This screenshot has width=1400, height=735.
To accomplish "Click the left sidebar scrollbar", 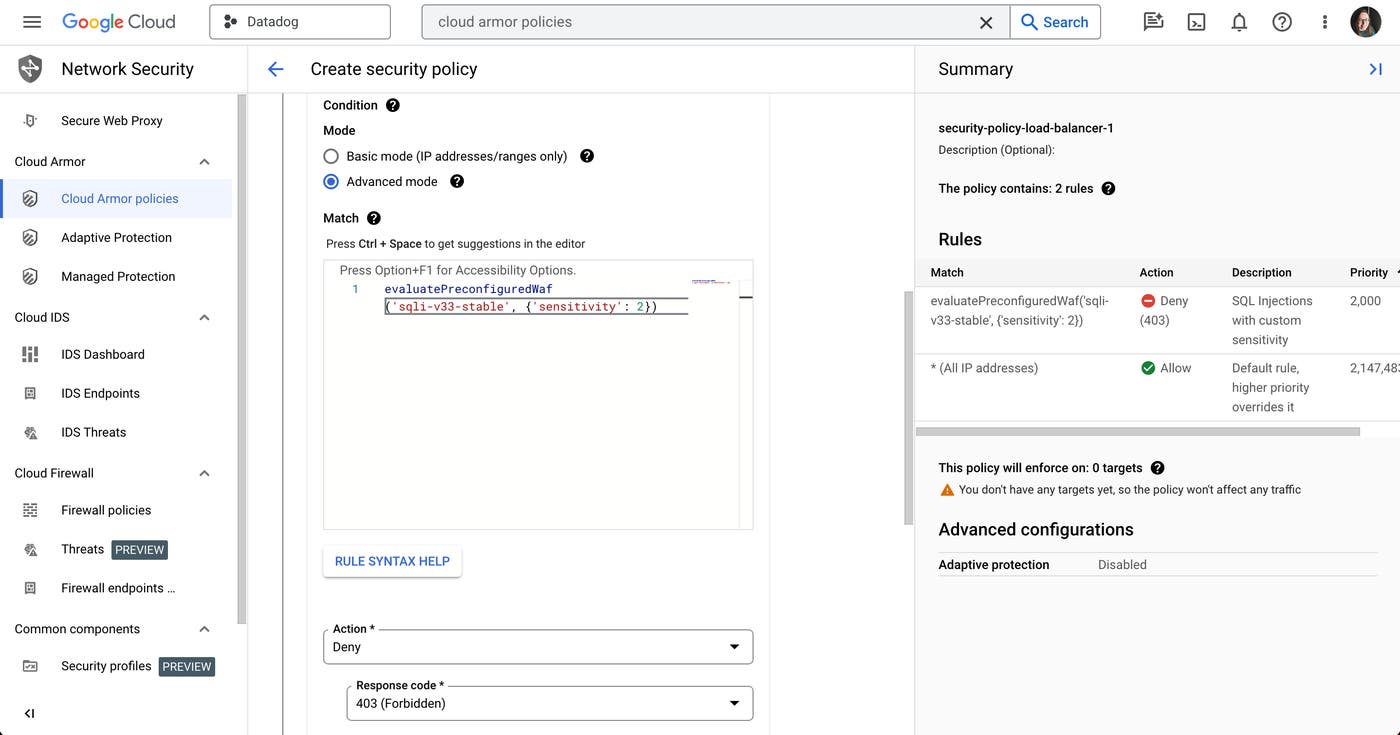I will (241, 360).
